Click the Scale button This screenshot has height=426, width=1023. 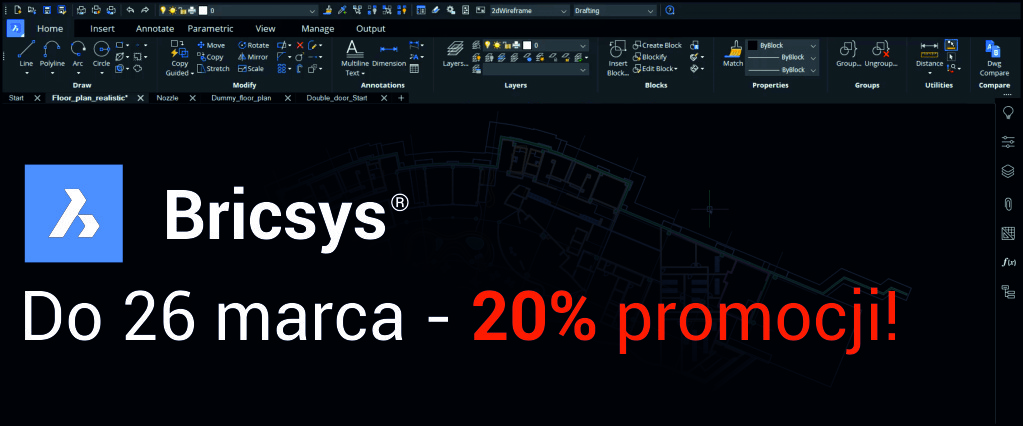[251, 68]
